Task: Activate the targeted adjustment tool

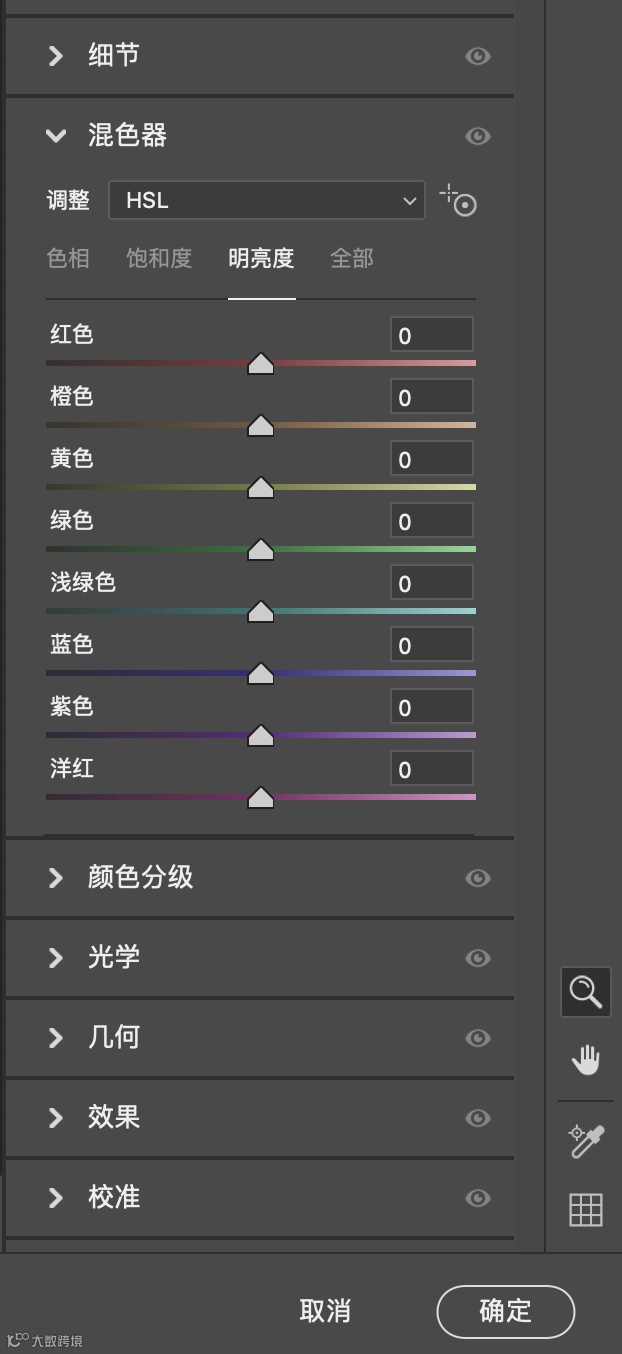Action: coord(459,200)
